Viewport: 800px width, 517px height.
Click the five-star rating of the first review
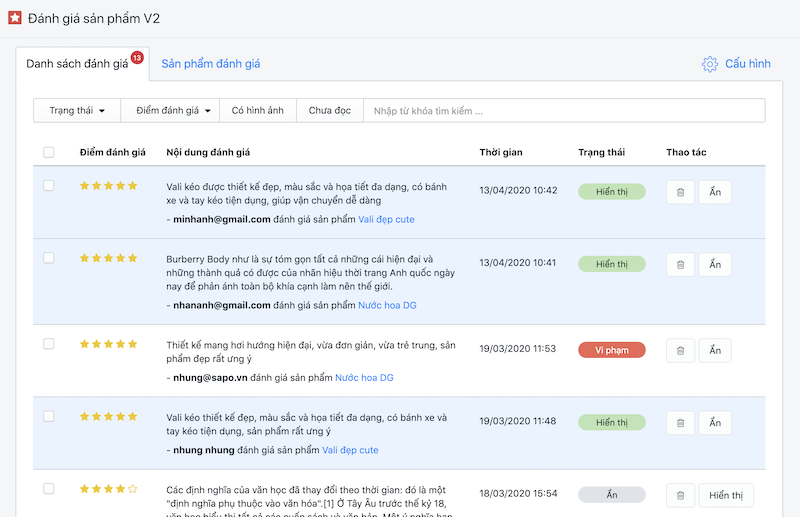[108, 186]
